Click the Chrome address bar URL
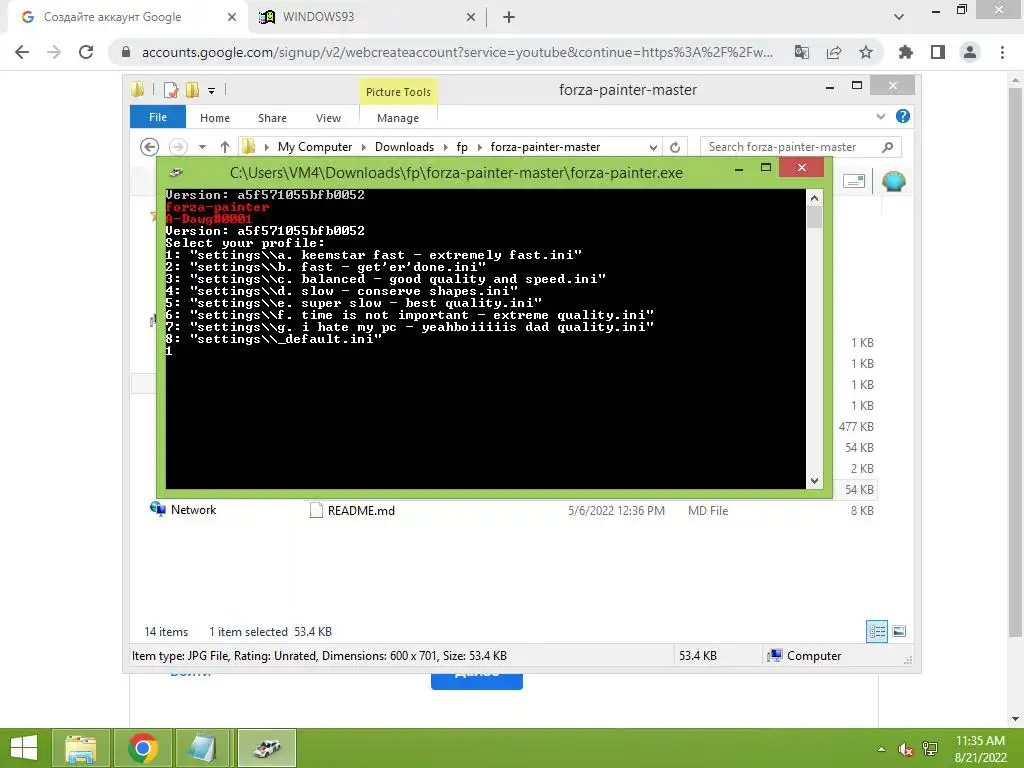Viewport: 1024px width, 768px height. pyautogui.click(x=457, y=52)
